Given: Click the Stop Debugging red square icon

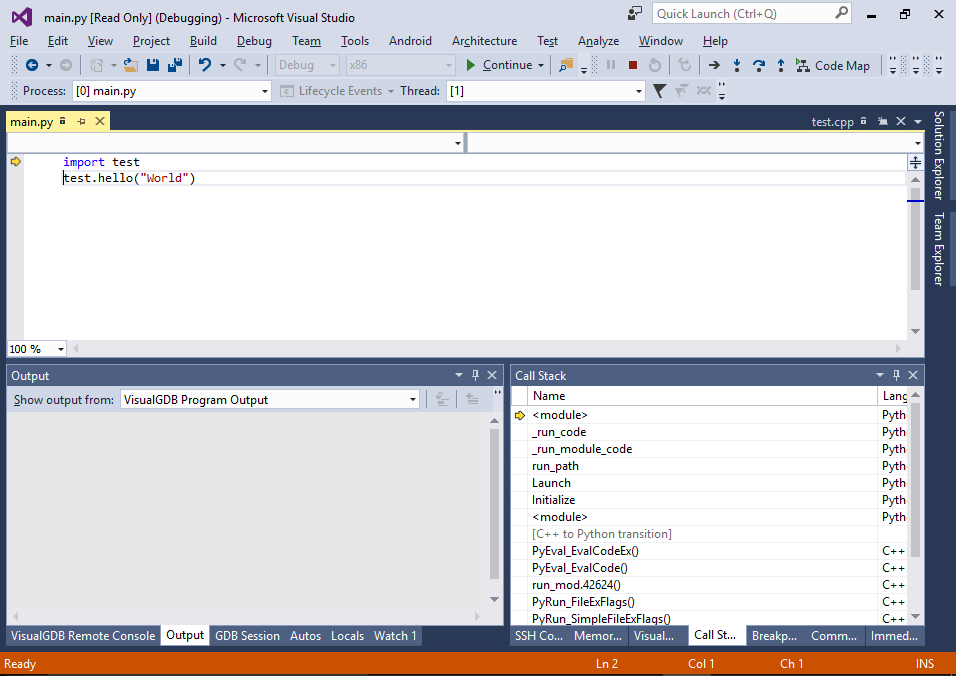Looking at the screenshot, I should pyautogui.click(x=632, y=65).
